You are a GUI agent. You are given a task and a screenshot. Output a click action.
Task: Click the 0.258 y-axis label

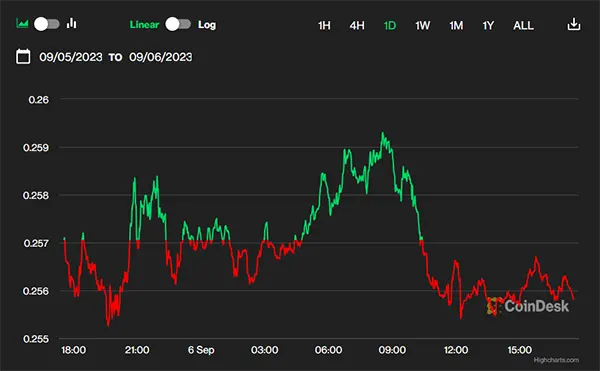click(x=36, y=195)
